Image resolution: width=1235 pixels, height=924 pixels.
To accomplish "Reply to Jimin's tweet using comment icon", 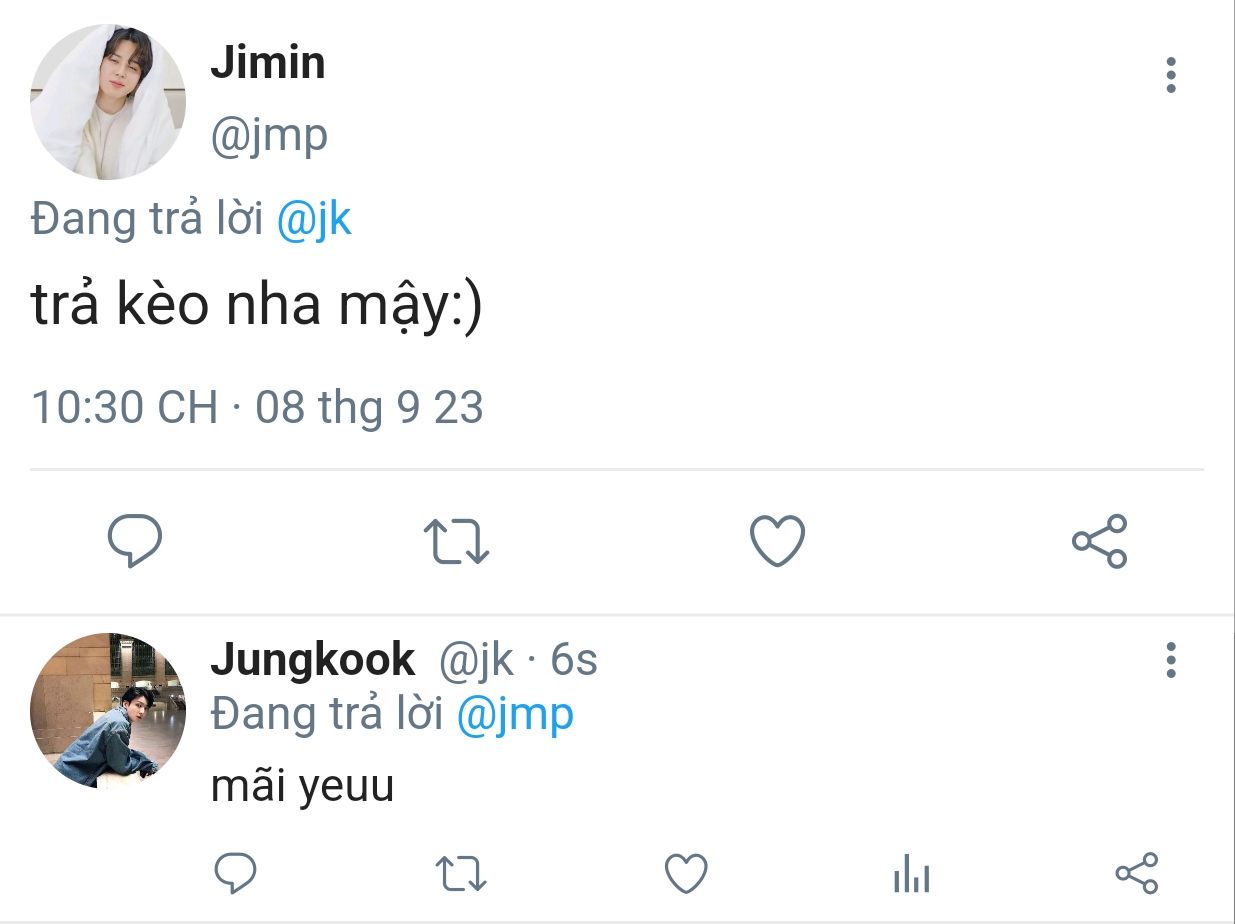I will pos(135,541).
